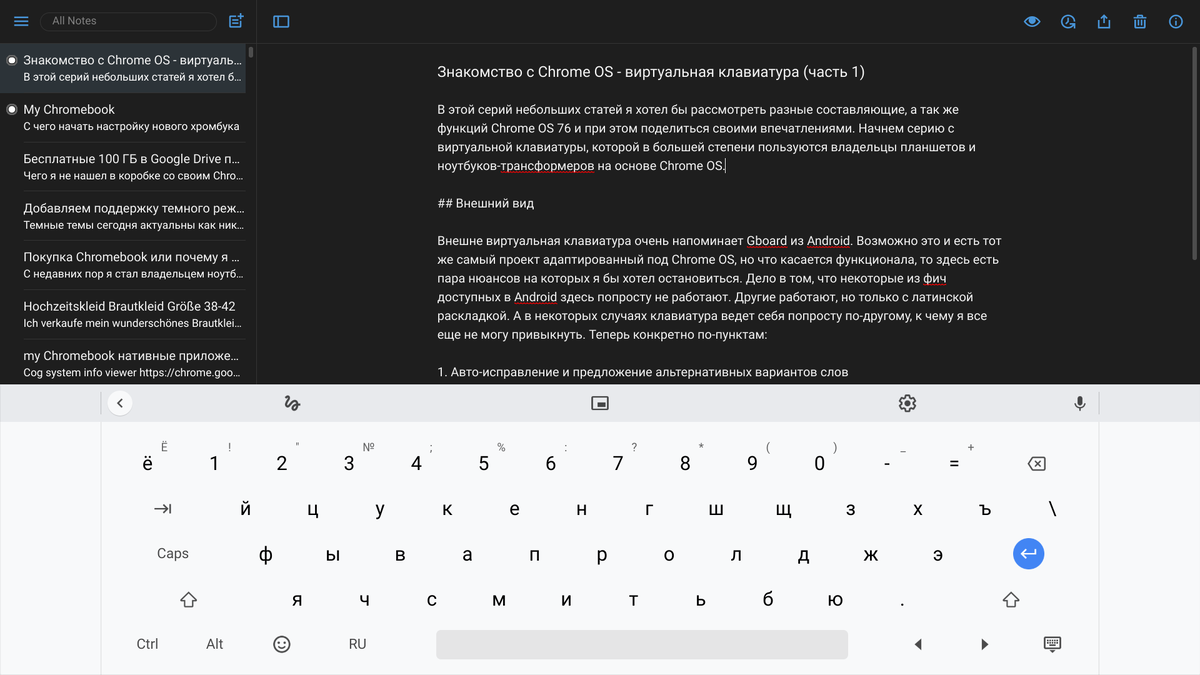Tap the ж key
The height and width of the screenshot is (675, 1200).
pos(870,554)
